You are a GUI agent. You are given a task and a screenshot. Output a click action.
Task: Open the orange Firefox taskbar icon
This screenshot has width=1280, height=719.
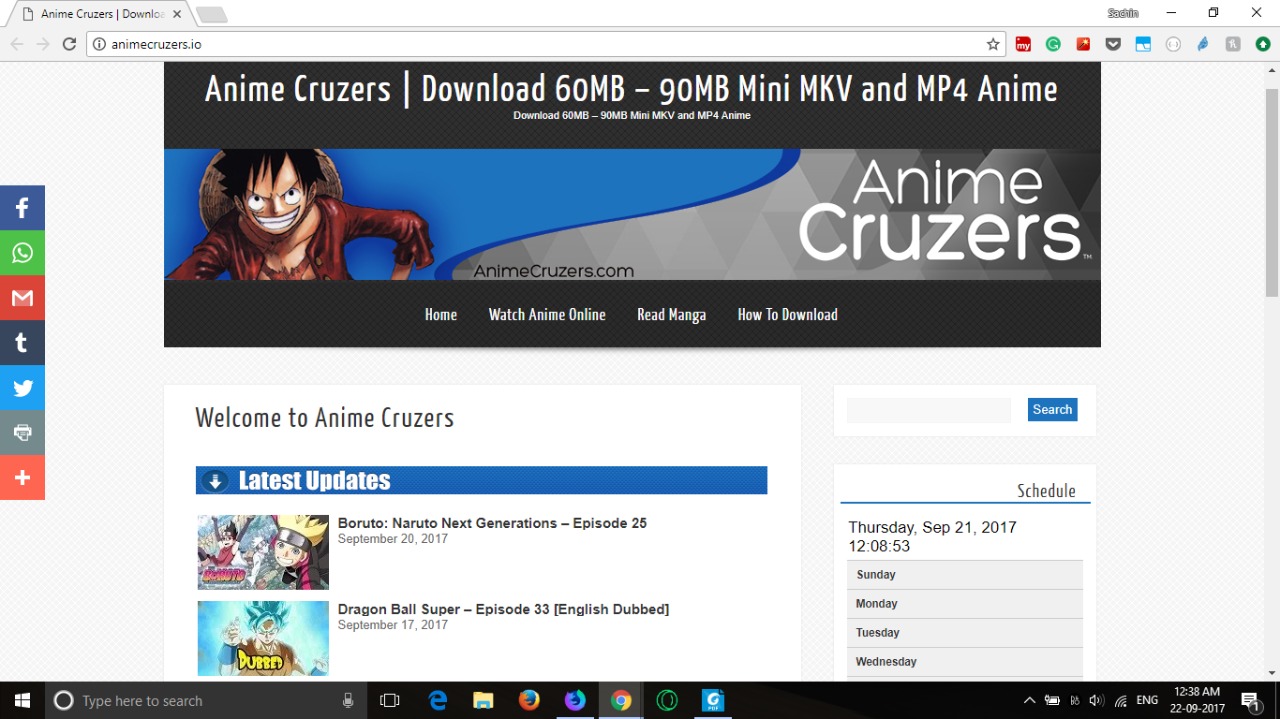(529, 700)
